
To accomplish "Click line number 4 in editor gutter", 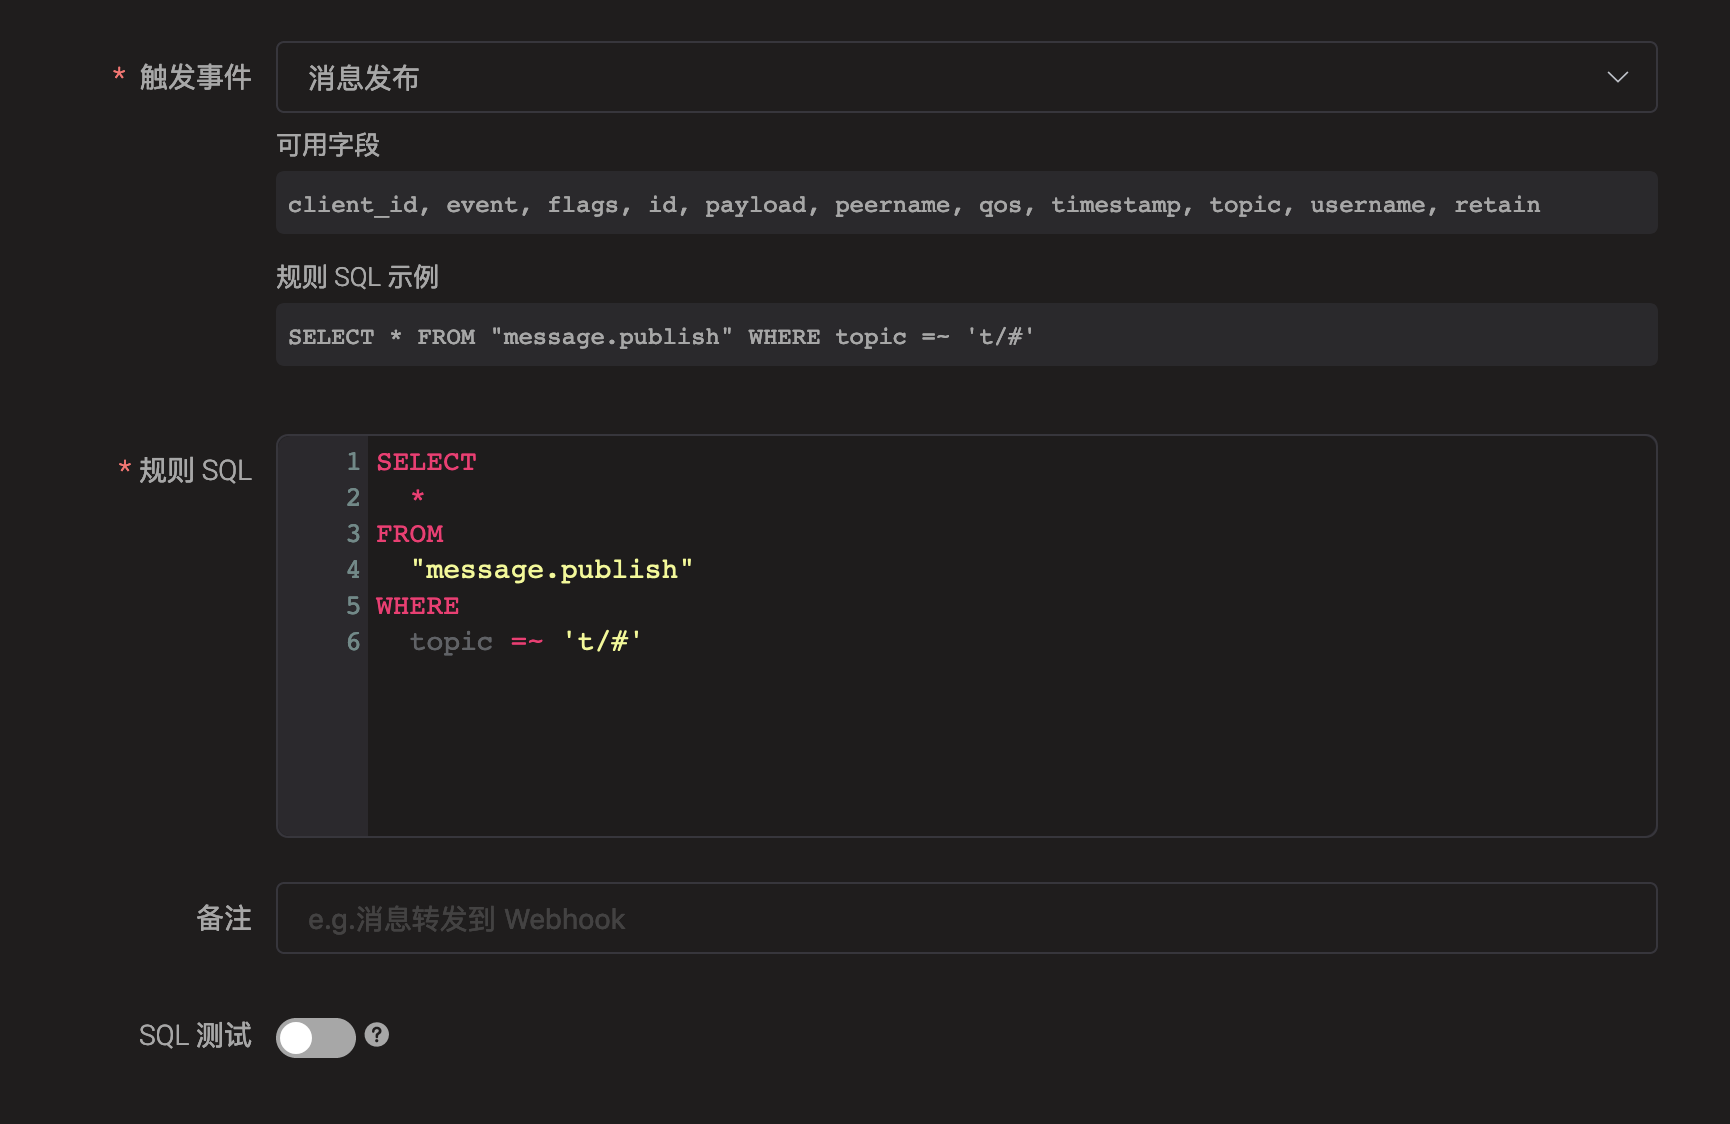I will coord(352,570).
